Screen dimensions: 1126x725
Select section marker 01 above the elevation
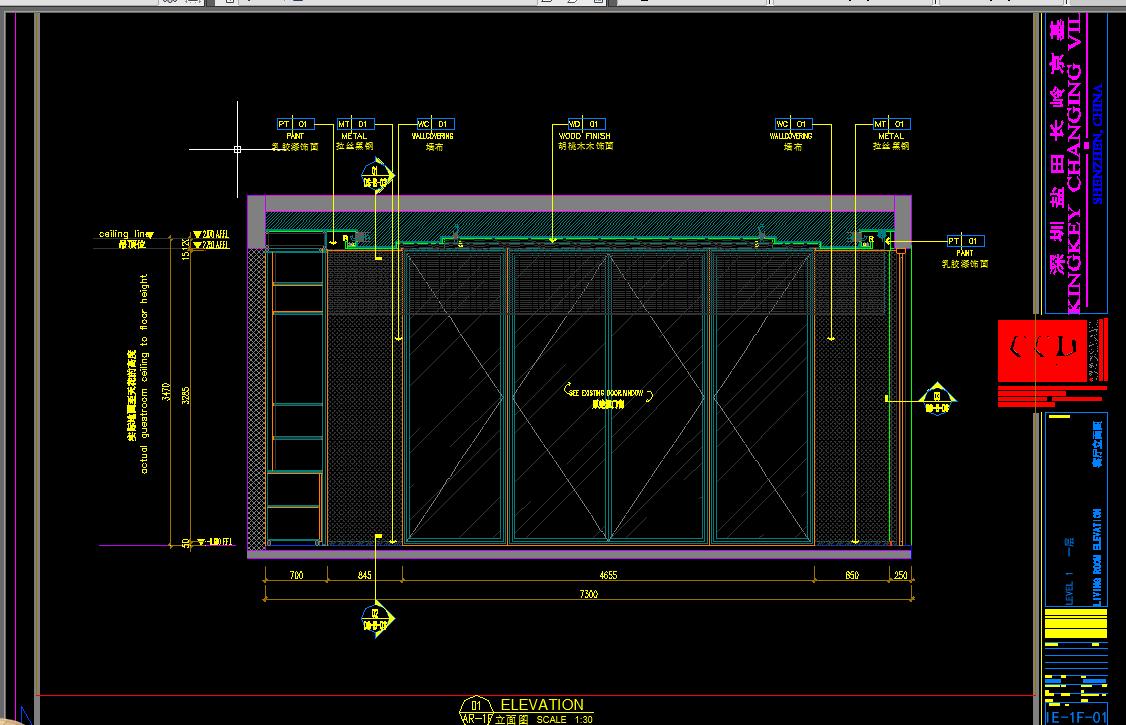click(376, 177)
